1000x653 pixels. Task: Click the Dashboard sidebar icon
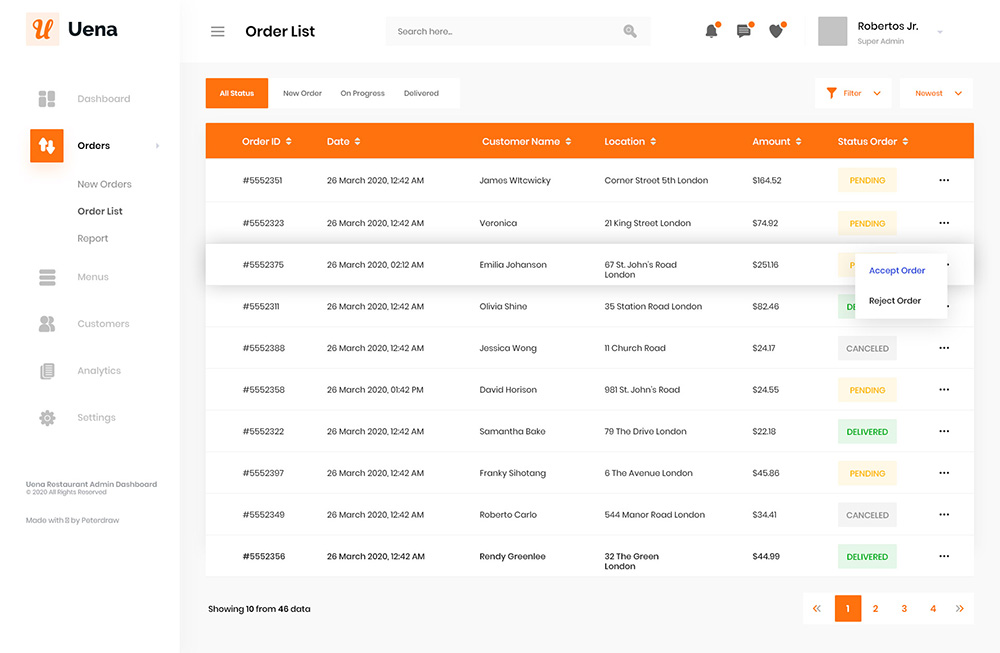(47, 99)
